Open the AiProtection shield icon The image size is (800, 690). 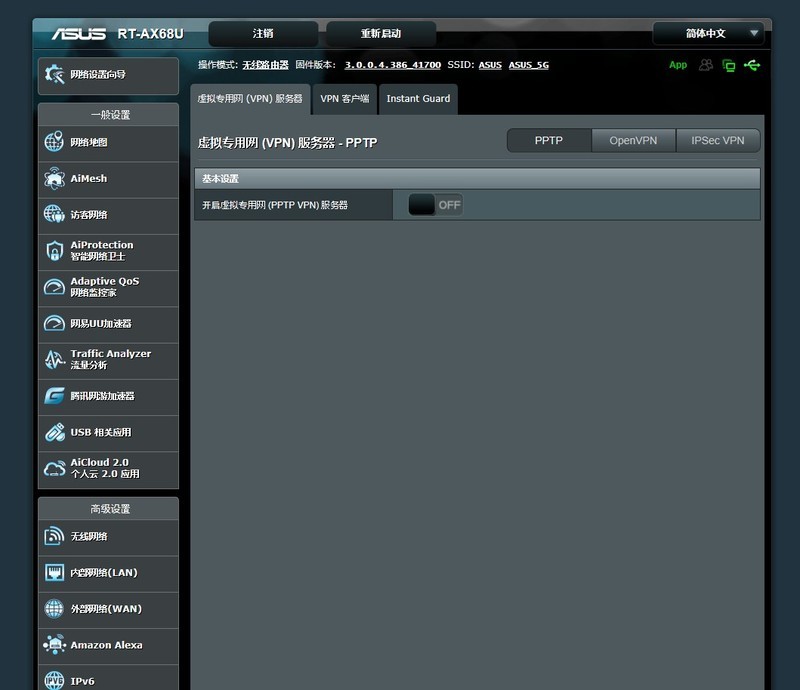point(54,251)
